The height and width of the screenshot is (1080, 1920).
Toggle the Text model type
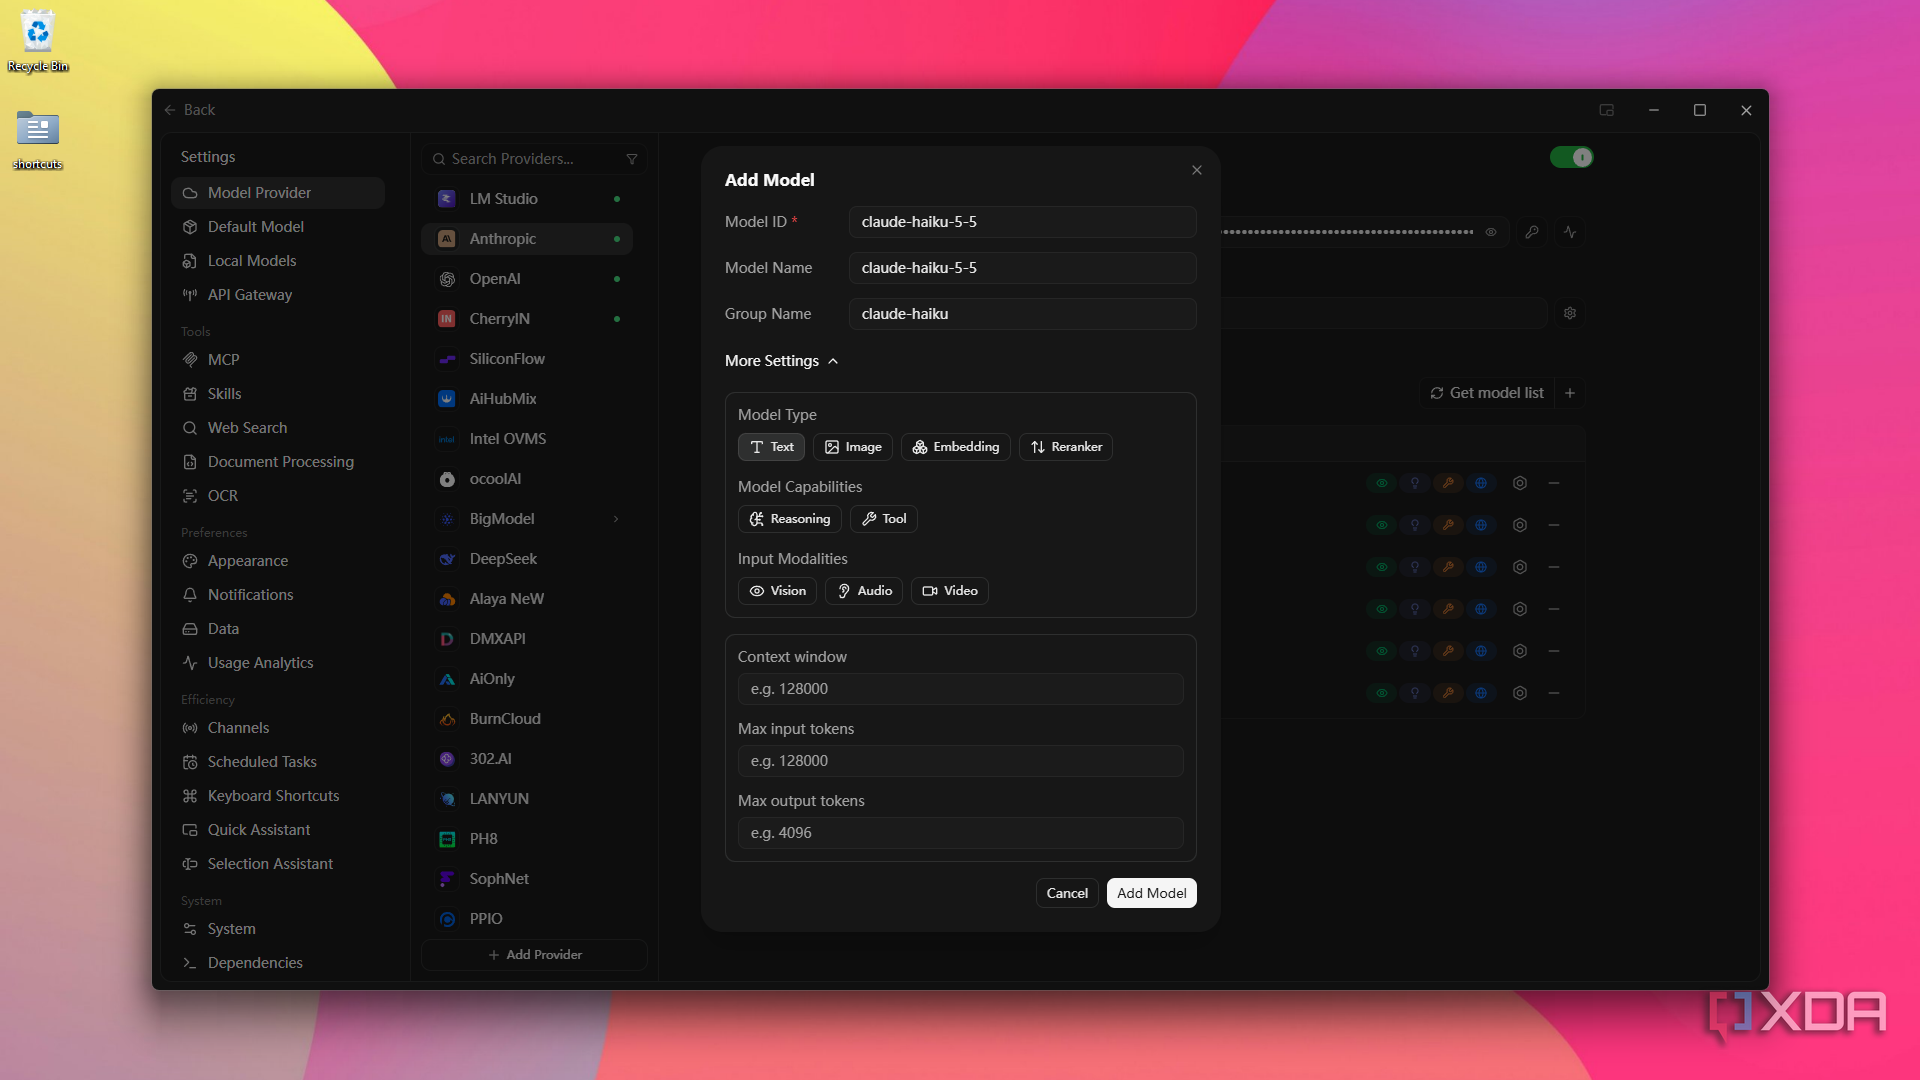tap(771, 447)
